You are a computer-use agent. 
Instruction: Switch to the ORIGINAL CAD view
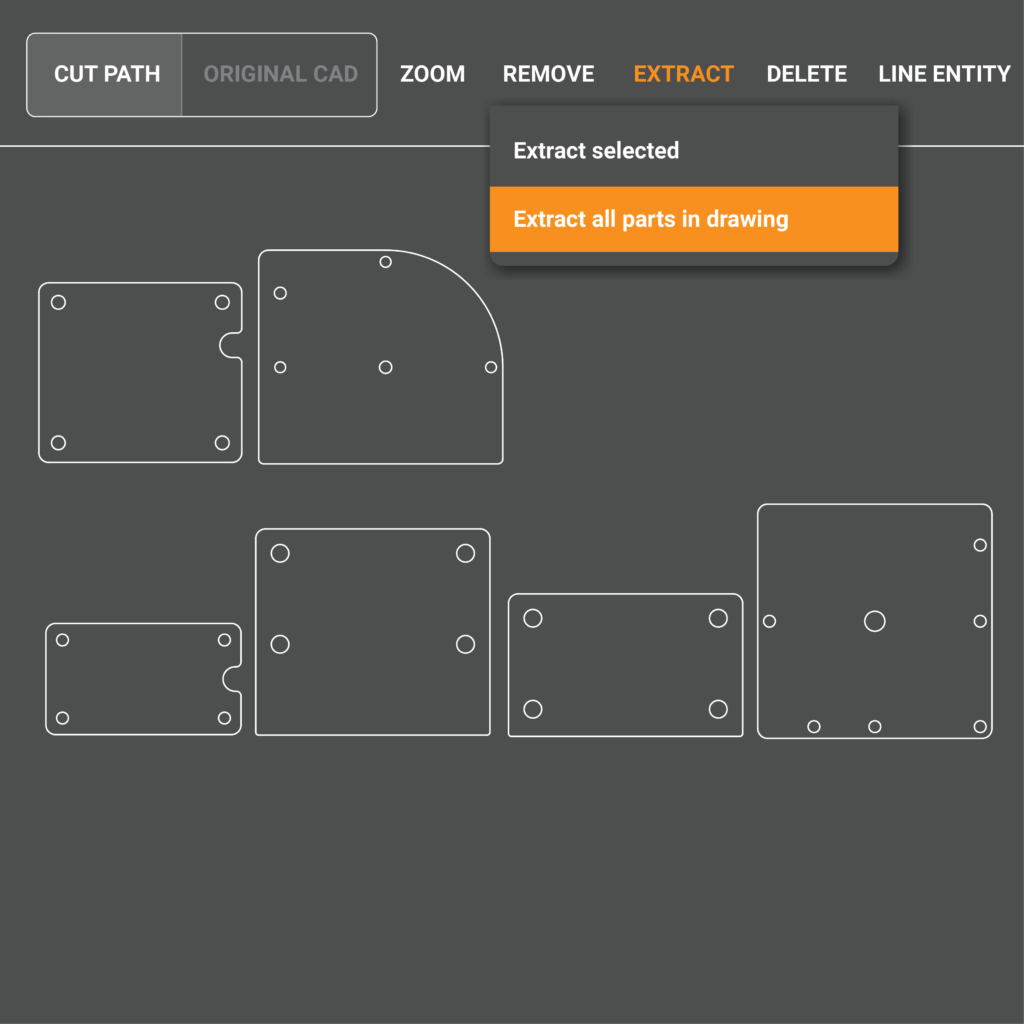click(x=280, y=75)
